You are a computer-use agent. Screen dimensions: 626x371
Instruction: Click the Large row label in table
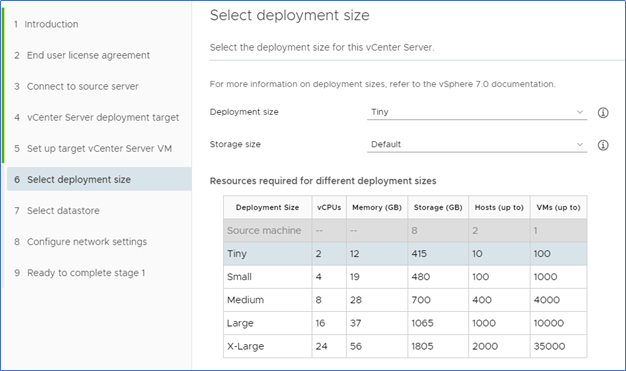(240, 323)
